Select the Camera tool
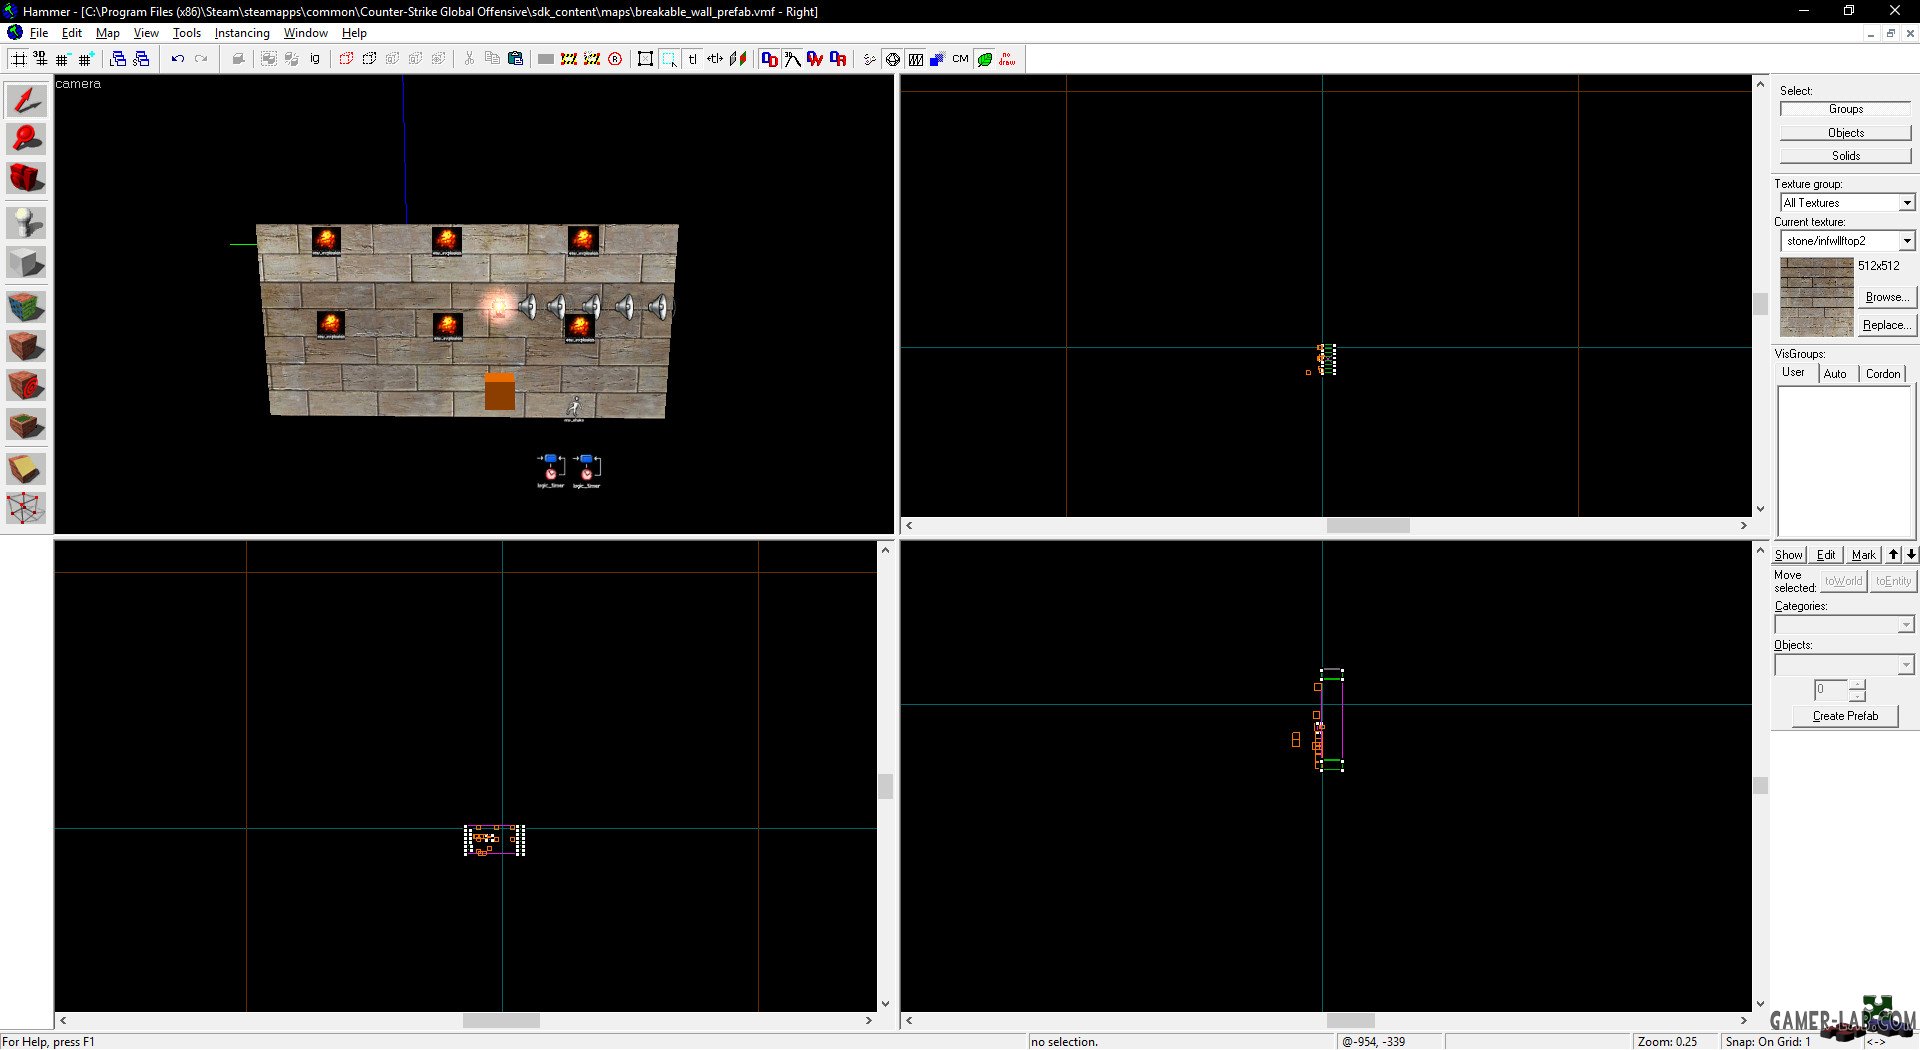 coord(26,178)
